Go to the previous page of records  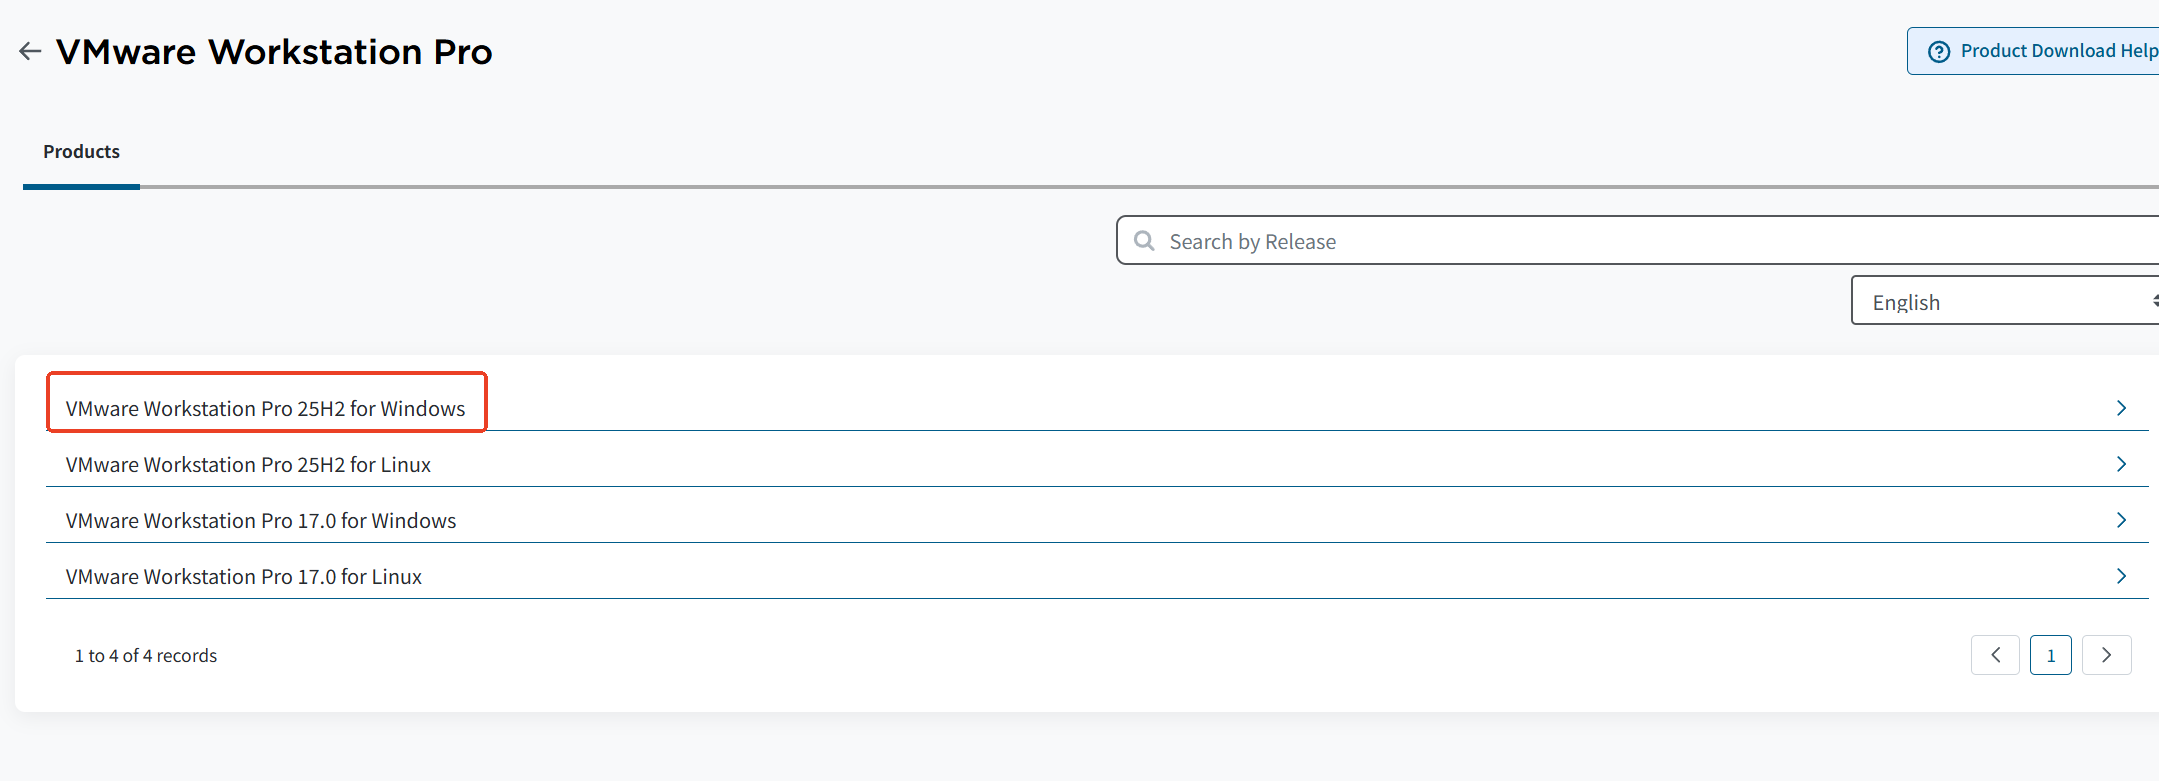pyautogui.click(x=1995, y=655)
